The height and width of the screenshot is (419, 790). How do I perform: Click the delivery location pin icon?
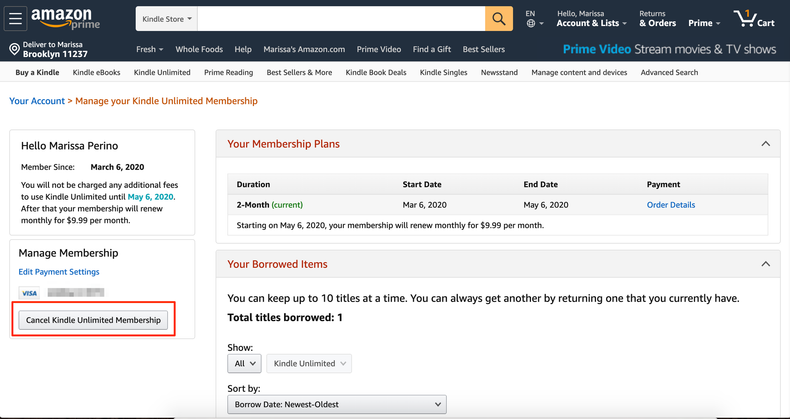coord(14,49)
